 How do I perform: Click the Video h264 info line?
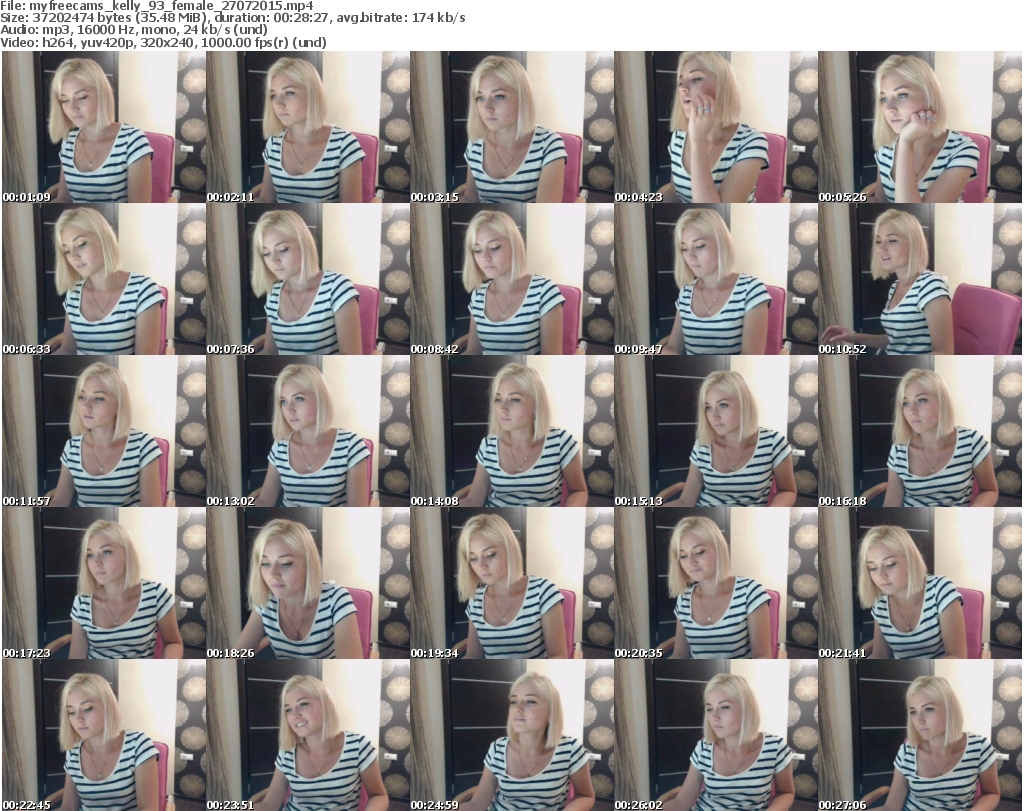coord(163,42)
